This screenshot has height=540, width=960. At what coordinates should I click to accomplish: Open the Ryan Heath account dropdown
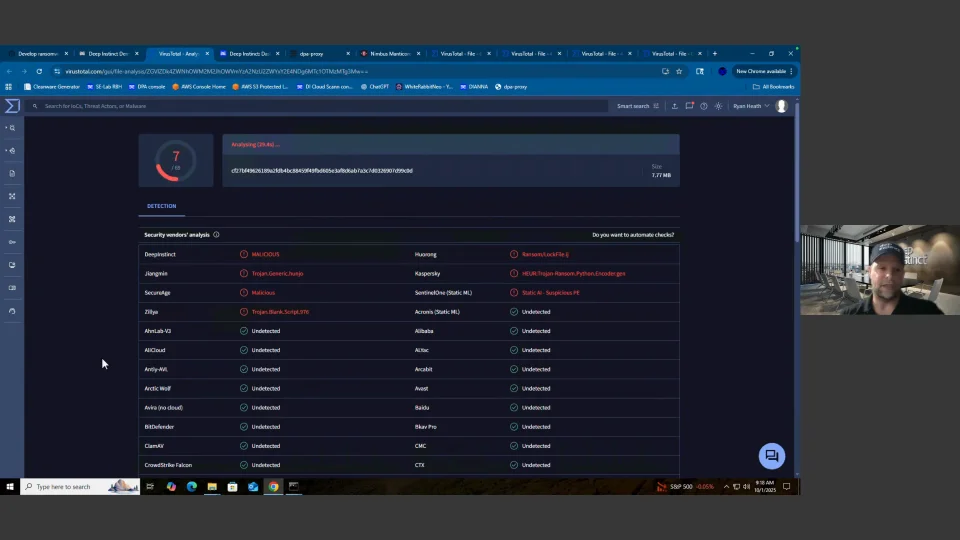(751, 106)
